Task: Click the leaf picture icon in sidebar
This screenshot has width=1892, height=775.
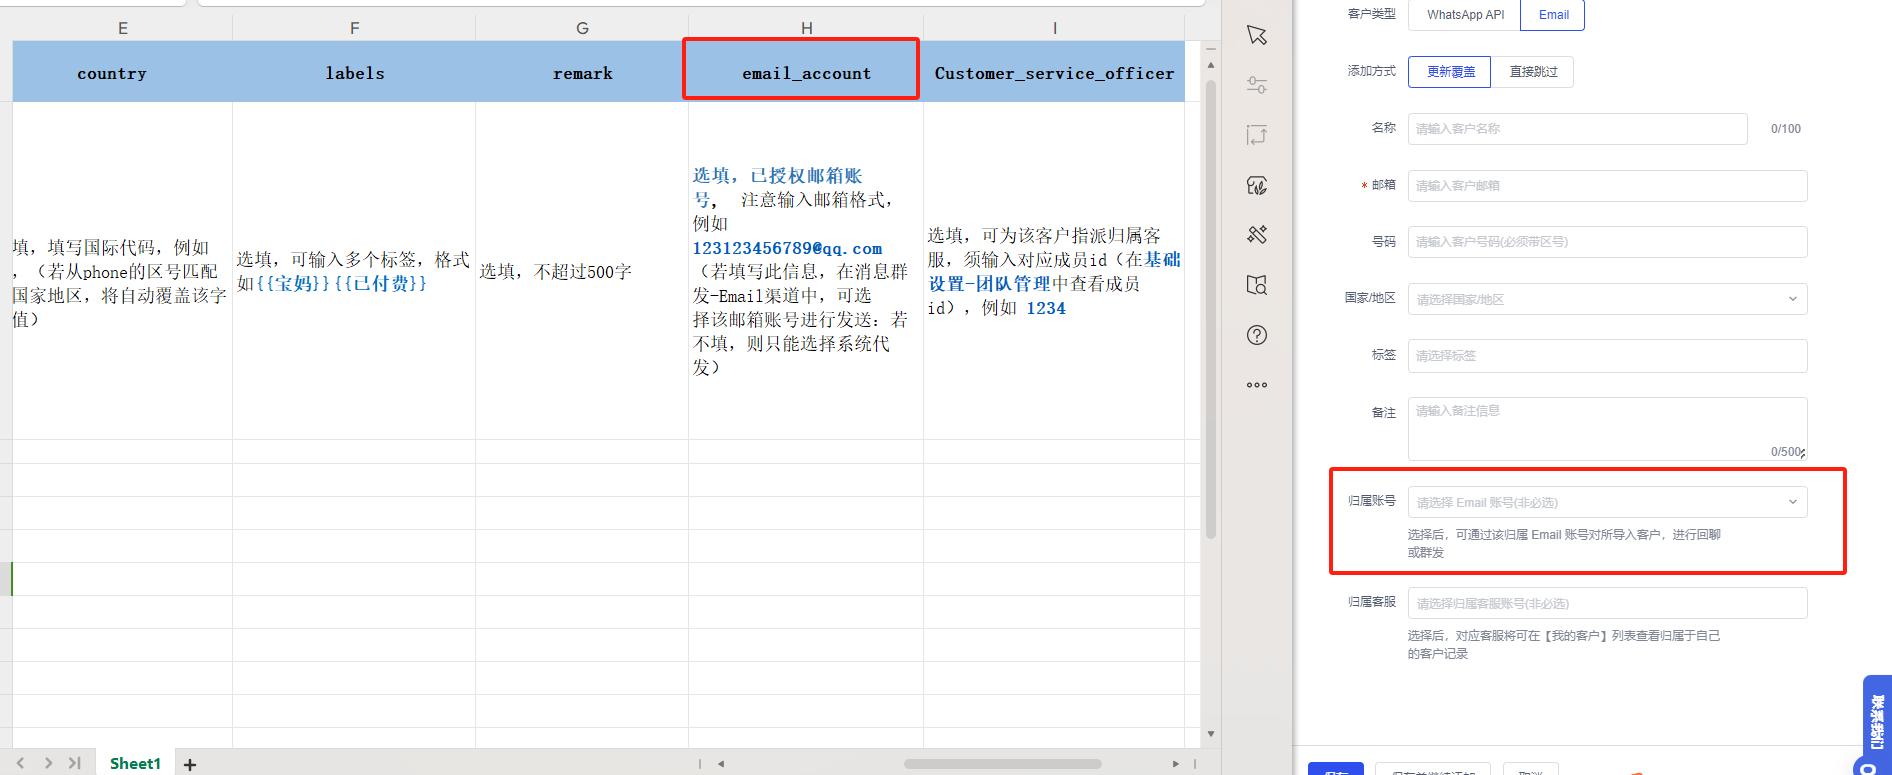Action: pyautogui.click(x=1257, y=185)
